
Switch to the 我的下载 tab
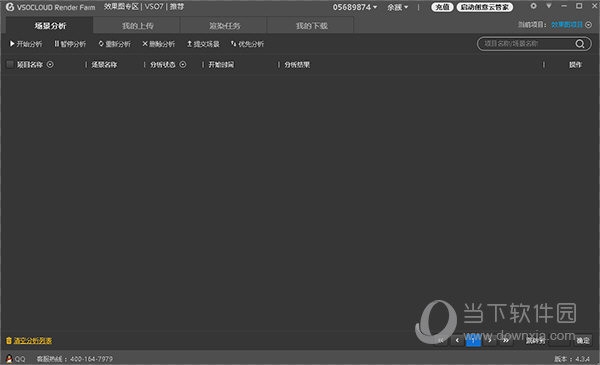point(311,26)
